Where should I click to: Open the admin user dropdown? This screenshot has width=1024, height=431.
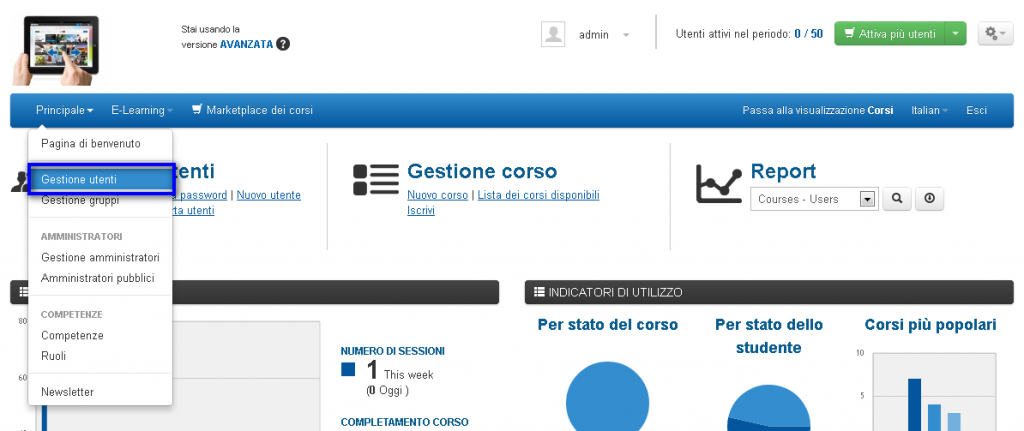[604, 35]
